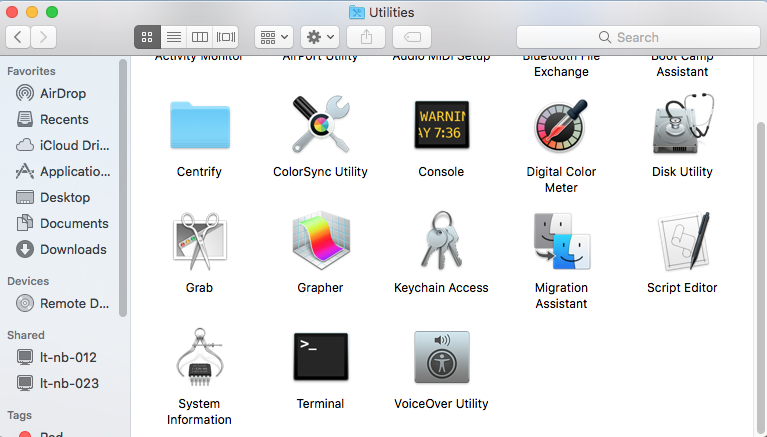
Task: Open the Script Editor icon
Action: [x=682, y=241]
